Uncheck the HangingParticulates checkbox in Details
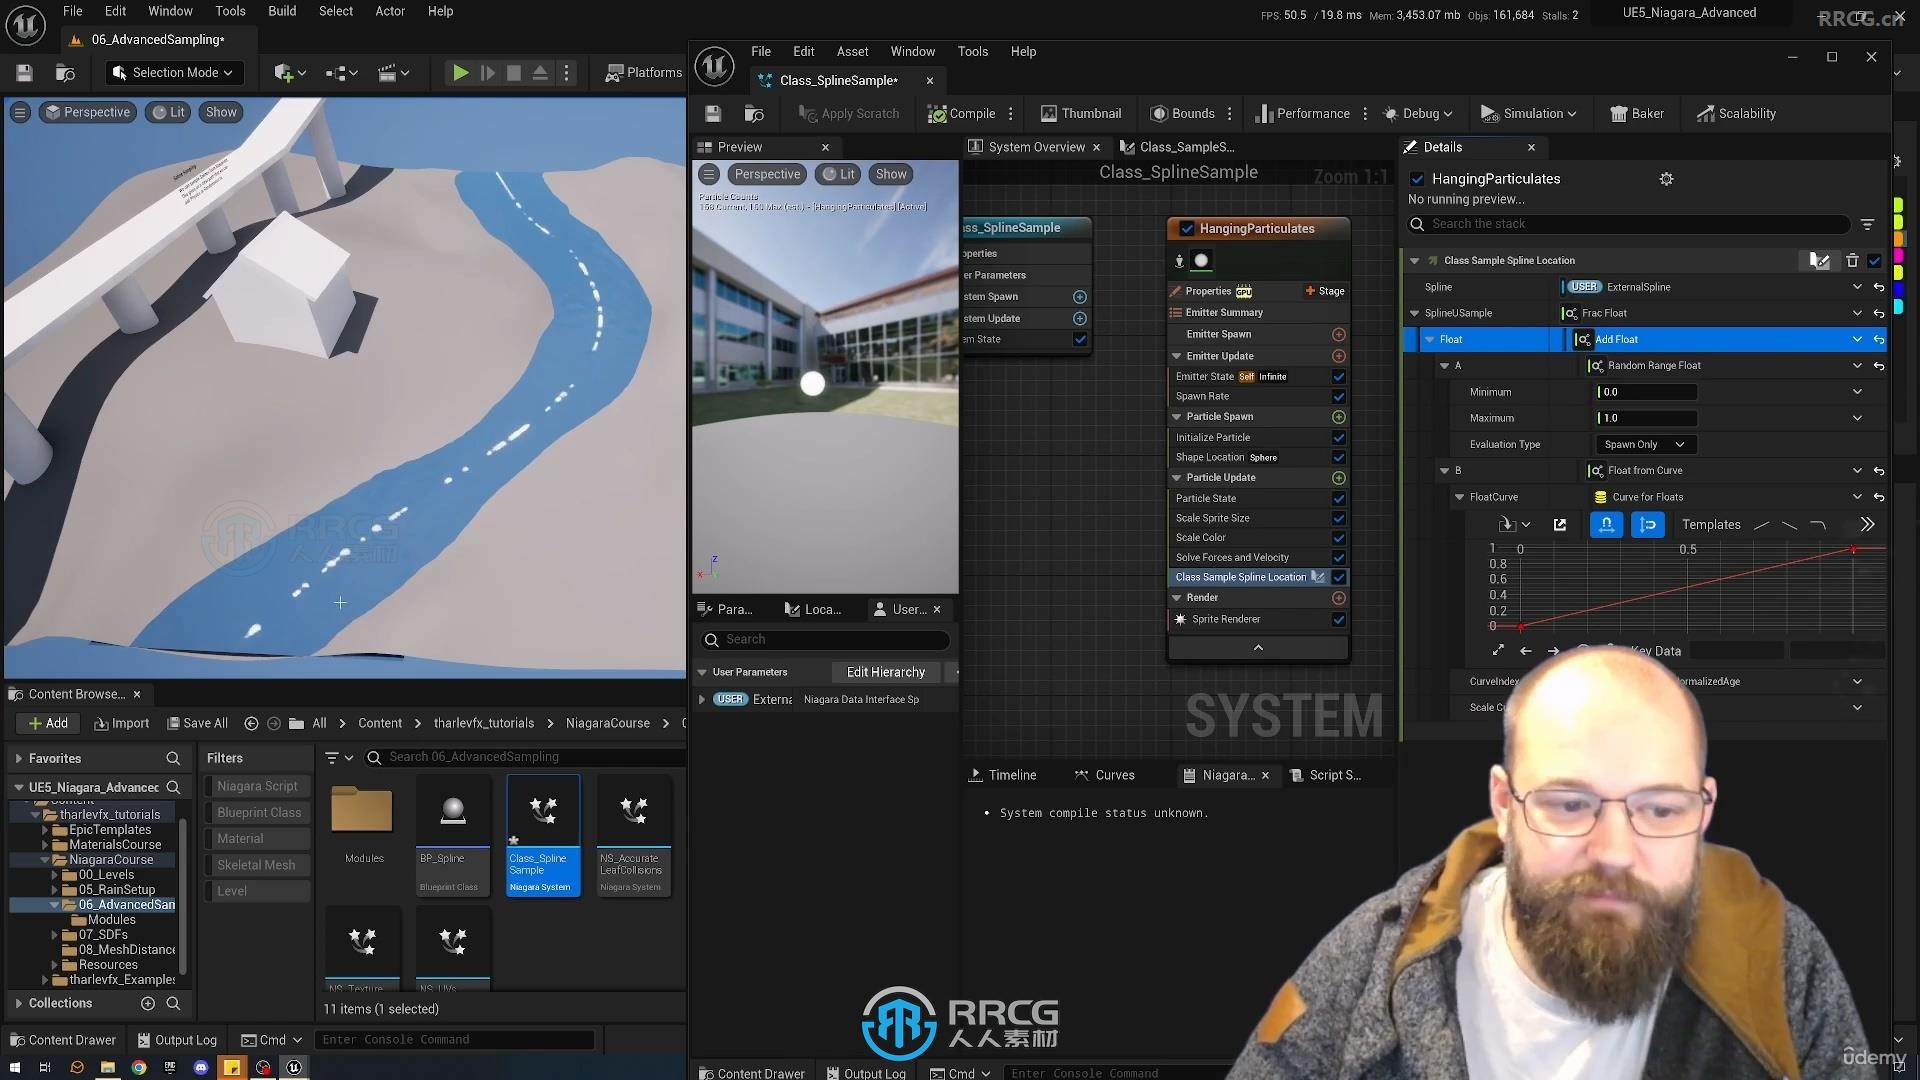1920x1080 pixels. pos(1417,179)
